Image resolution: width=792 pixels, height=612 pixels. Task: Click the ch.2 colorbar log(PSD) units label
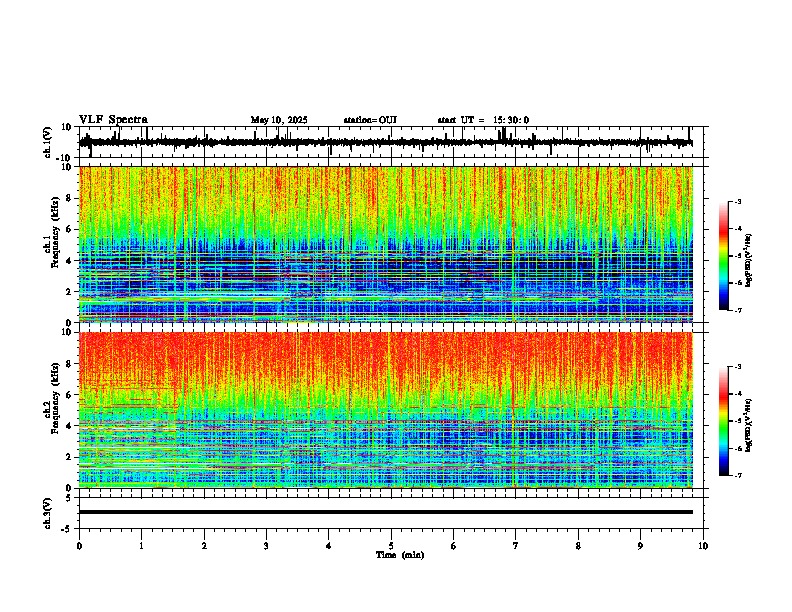pos(749,426)
